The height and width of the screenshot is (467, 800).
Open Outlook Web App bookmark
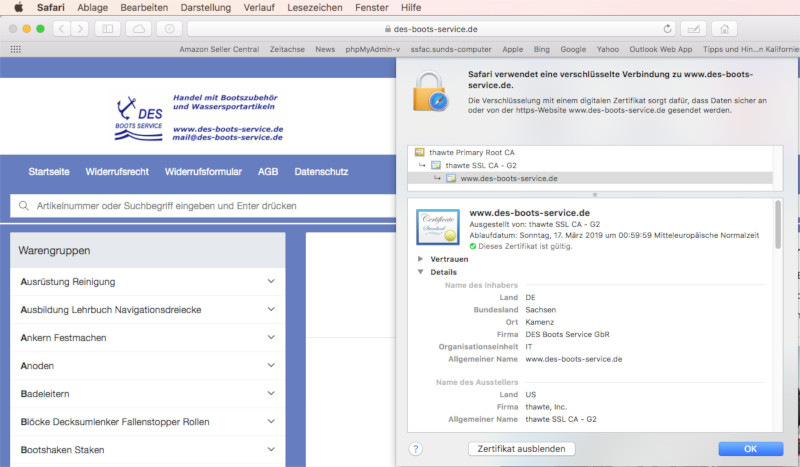pyautogui.click(x=661, y=49)
